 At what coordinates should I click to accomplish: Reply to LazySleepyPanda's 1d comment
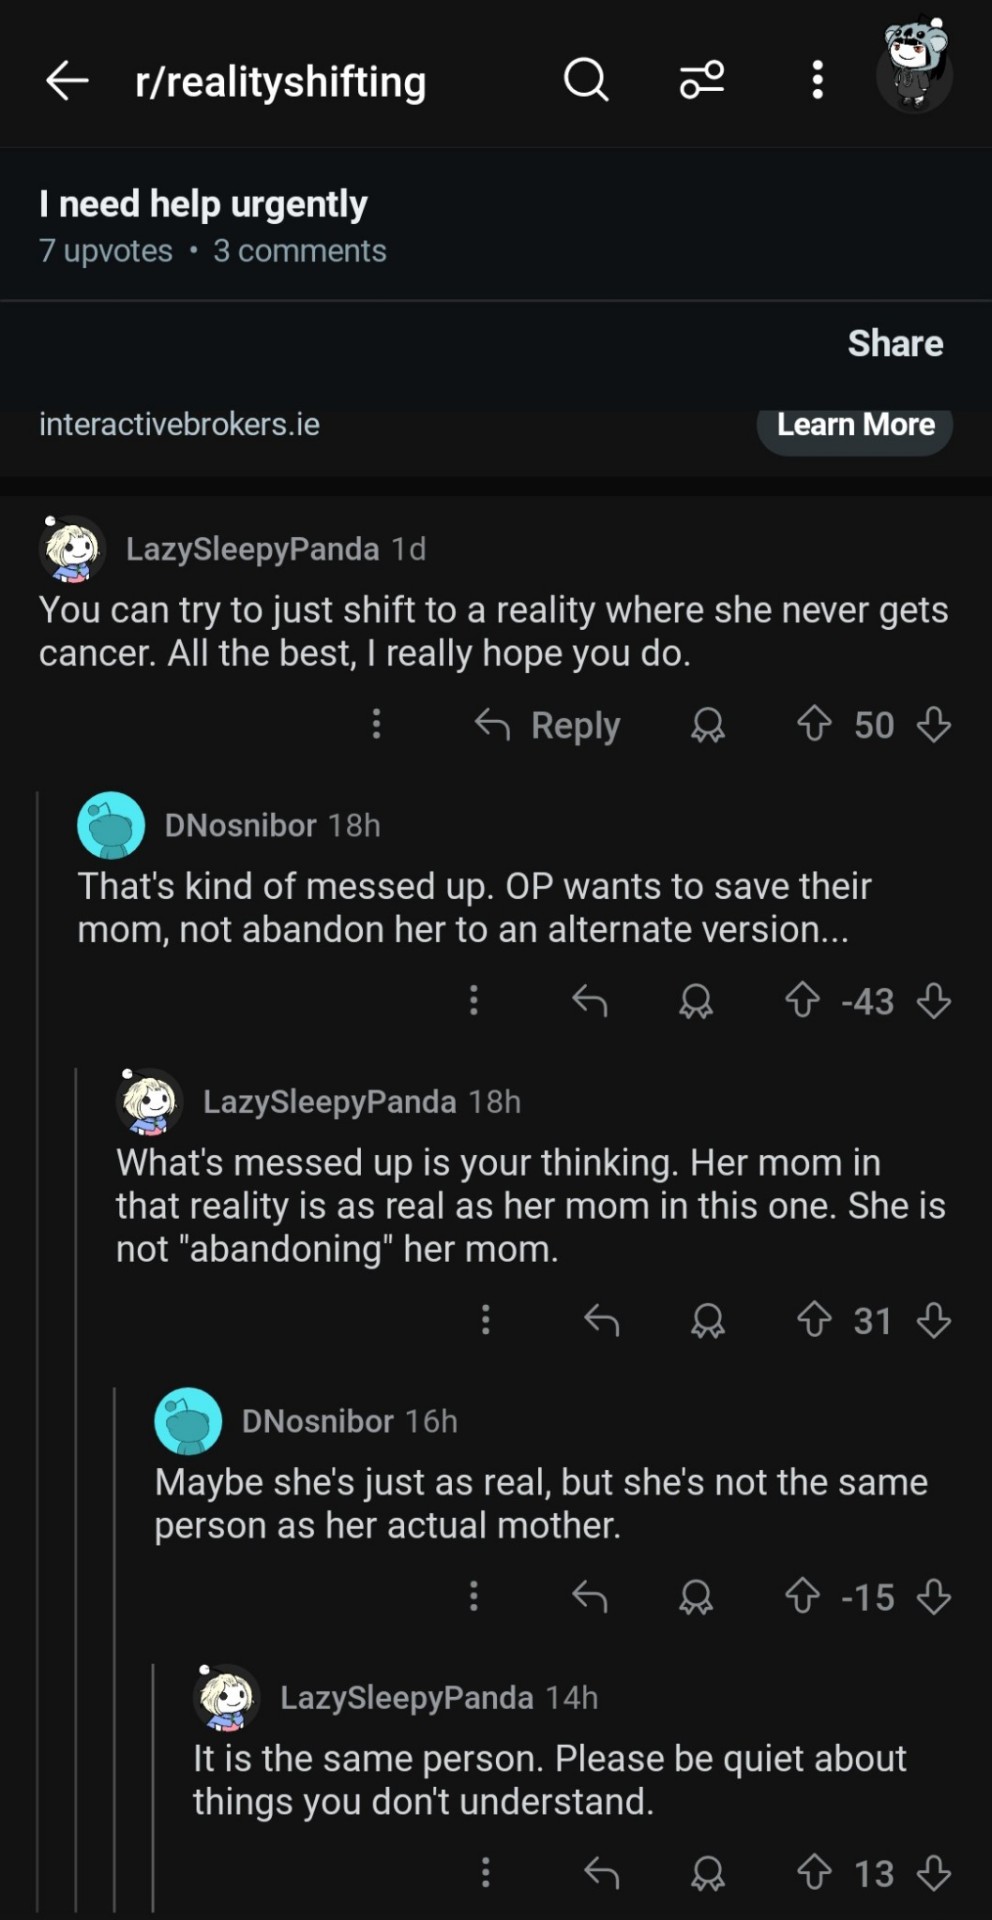tap(548, 725)
